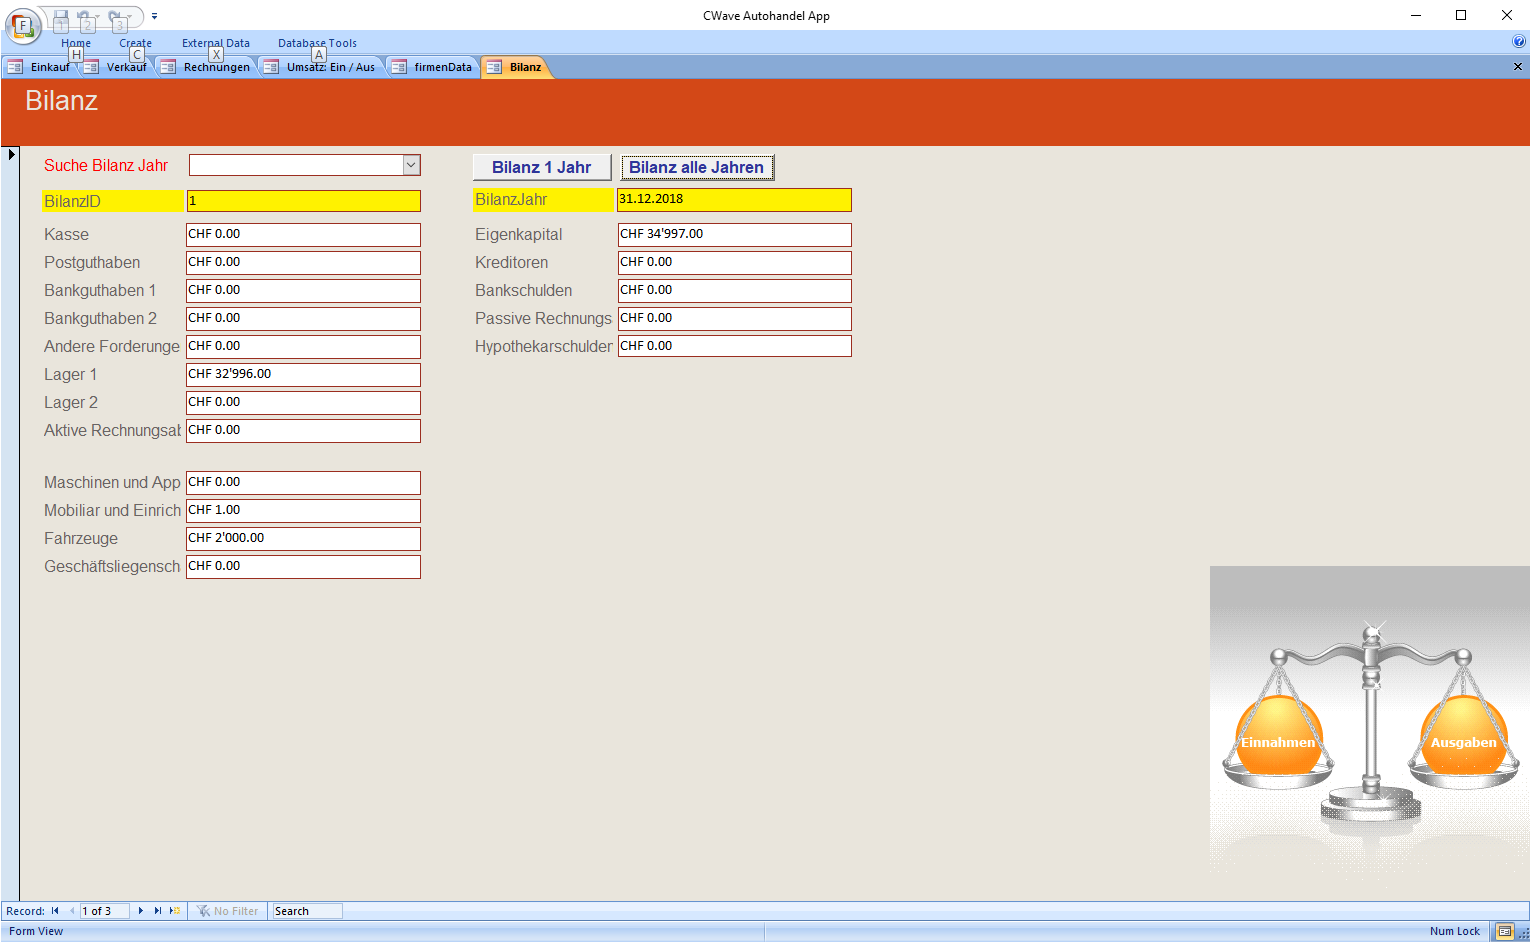Click the Einnahmen Ausgaben scales image
Image resolution: width=1531 pixels, height=943 pixels.
[1369, 718]
